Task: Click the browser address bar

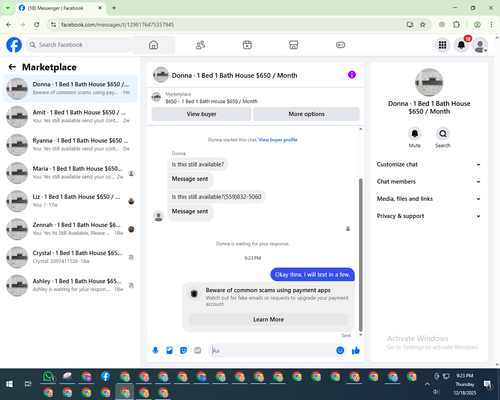Action: [x=231, y=24]
